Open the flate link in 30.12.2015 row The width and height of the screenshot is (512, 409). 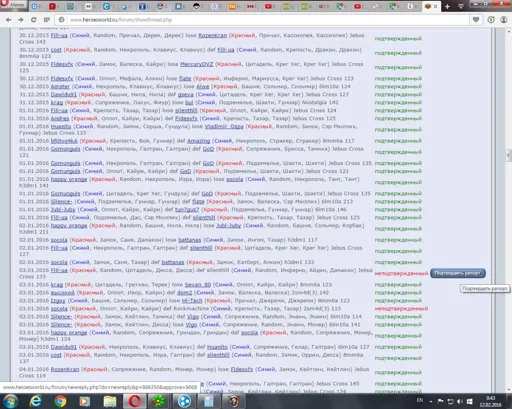click(185, 78)
